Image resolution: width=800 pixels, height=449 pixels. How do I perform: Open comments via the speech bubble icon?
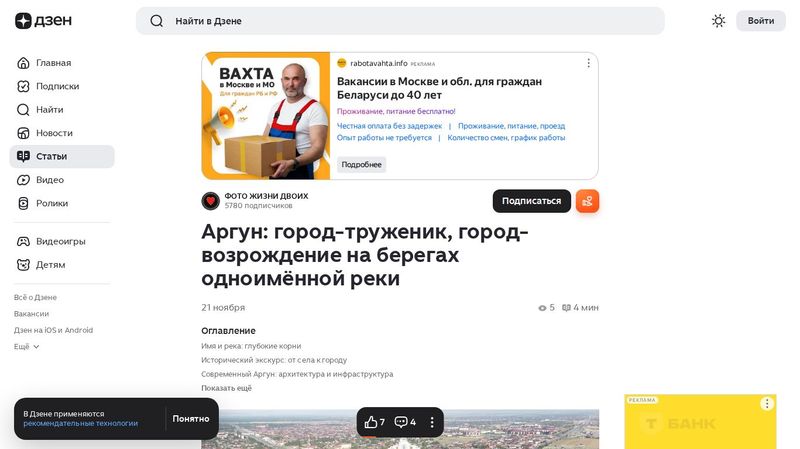(405, 422)
